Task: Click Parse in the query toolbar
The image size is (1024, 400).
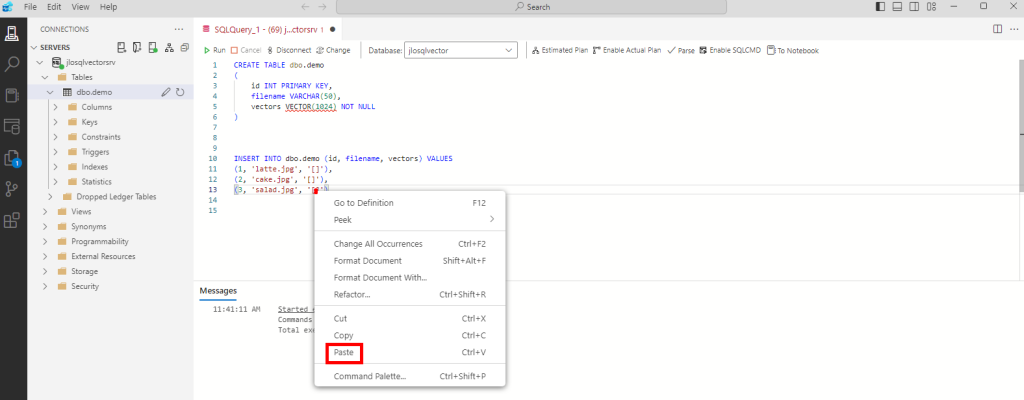Action: tap(680, 50)
